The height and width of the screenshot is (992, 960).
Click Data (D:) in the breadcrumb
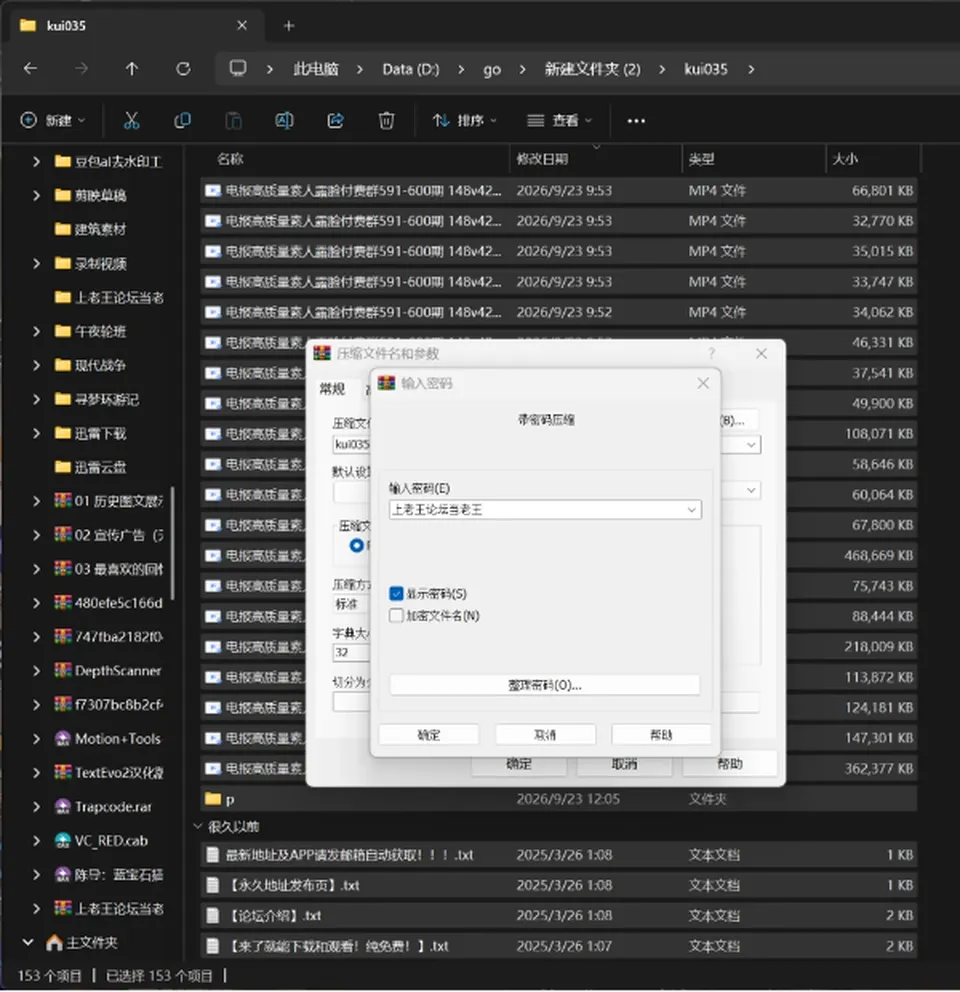click(x=411, y=69)
